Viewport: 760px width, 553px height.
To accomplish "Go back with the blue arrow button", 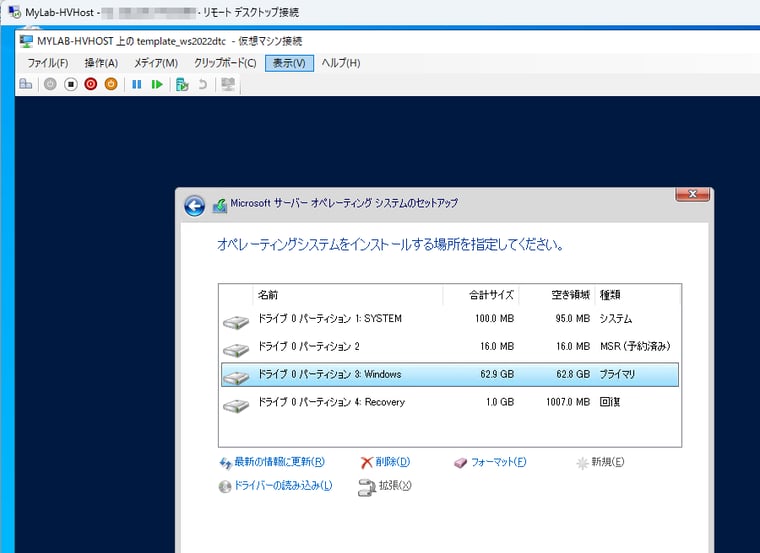I will (x=194, y=206).
